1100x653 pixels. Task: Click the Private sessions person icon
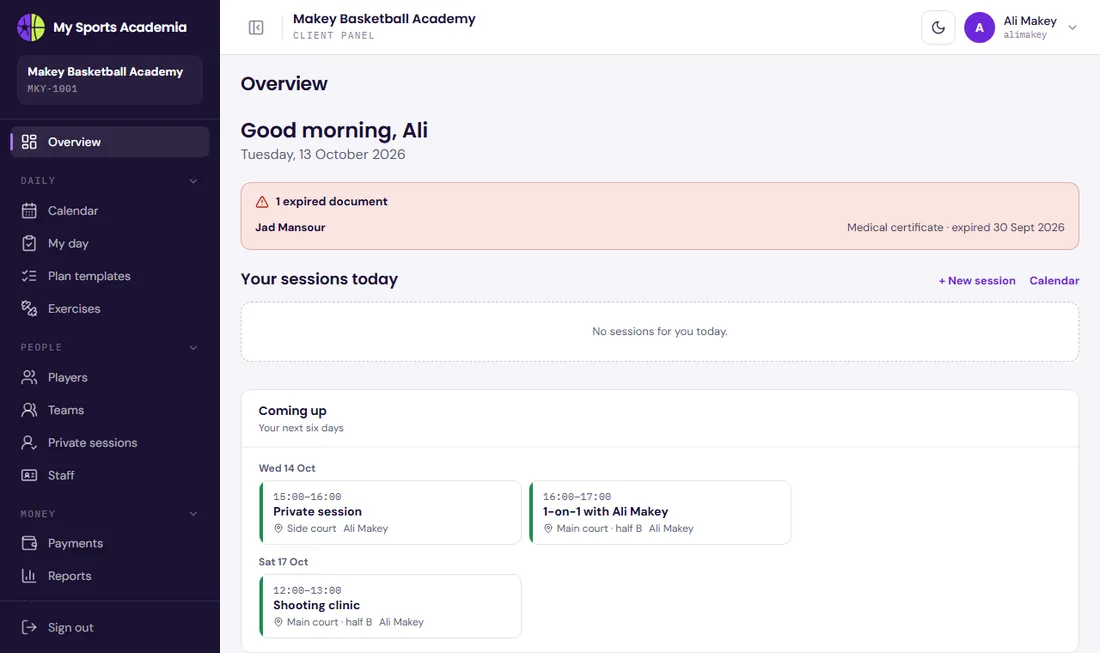[29, 443]
